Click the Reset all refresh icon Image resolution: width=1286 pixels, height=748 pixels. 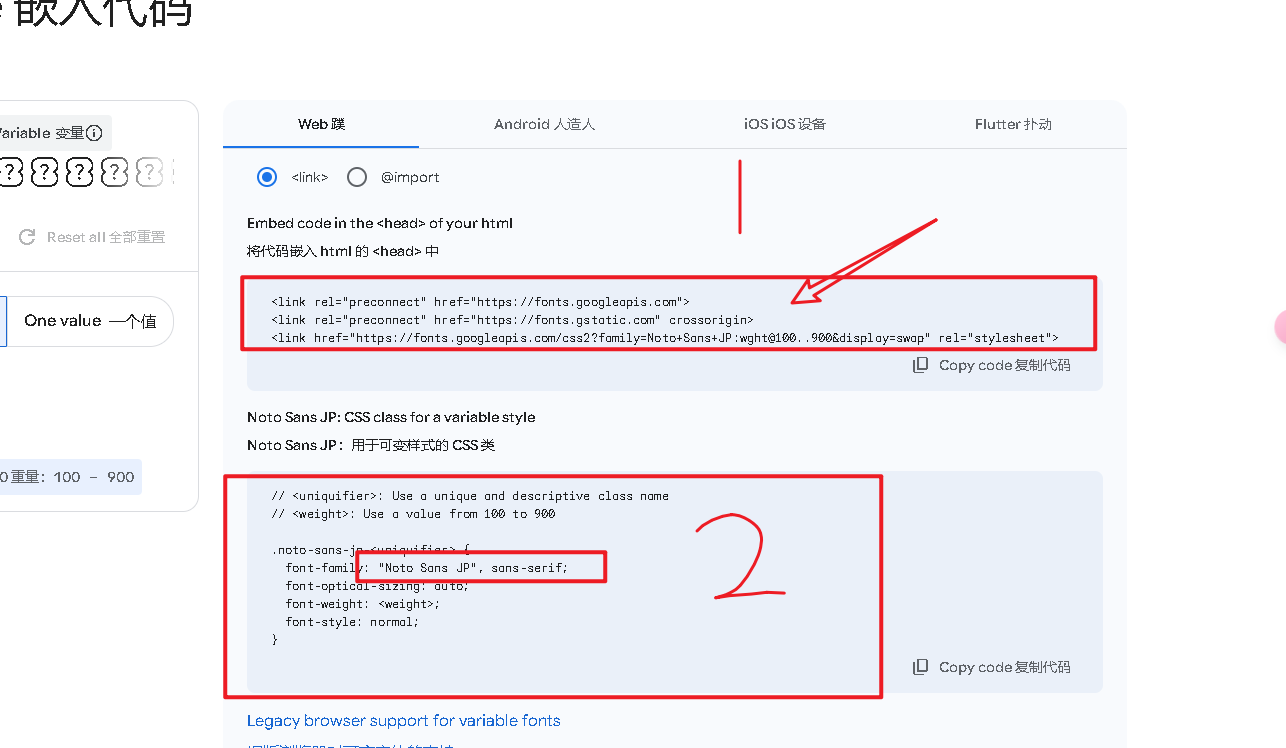27,237
